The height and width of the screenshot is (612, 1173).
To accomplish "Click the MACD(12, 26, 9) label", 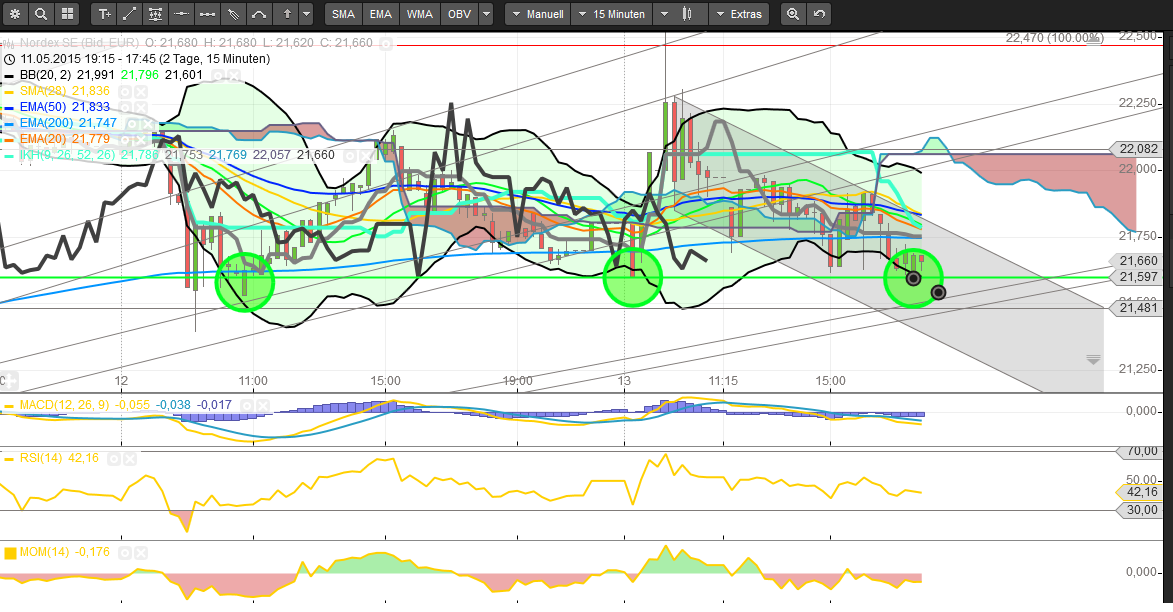I will (66, 406).
